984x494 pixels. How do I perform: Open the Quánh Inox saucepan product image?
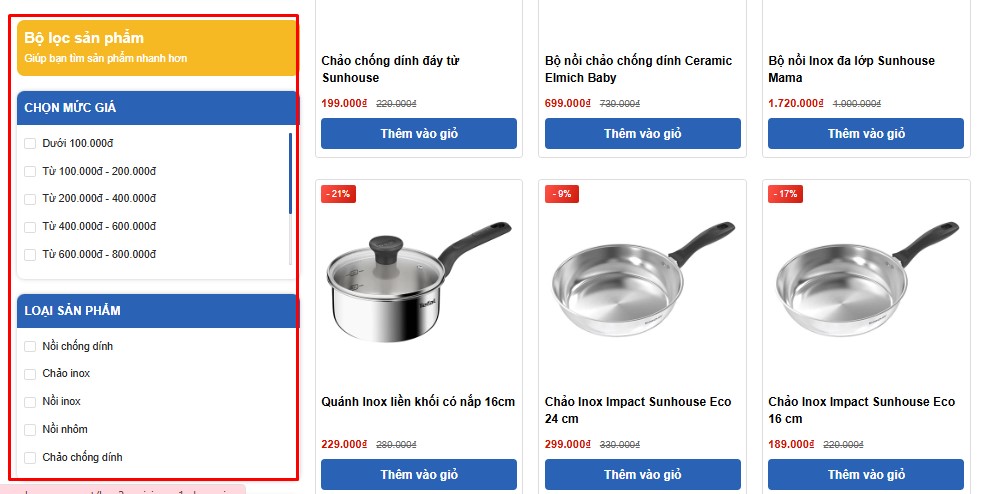click(418, 283)
